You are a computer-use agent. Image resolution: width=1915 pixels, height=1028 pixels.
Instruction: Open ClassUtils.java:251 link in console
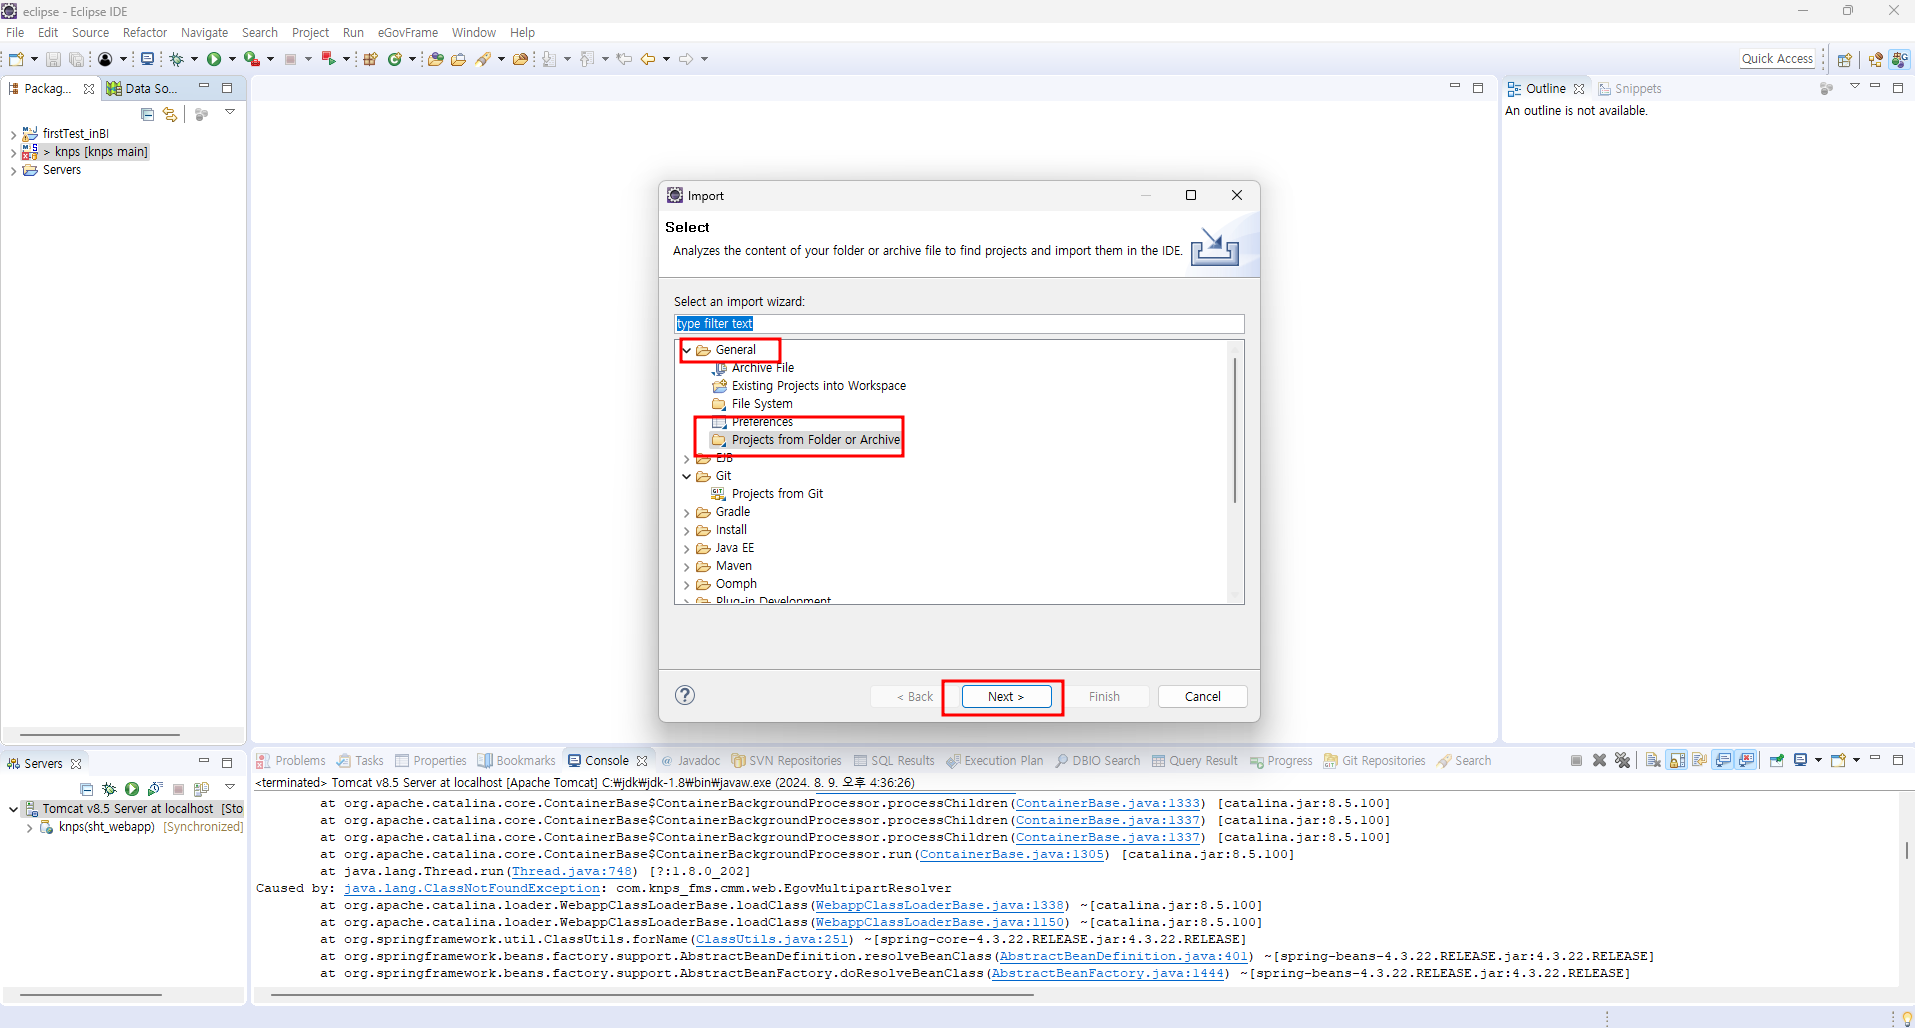772,939
